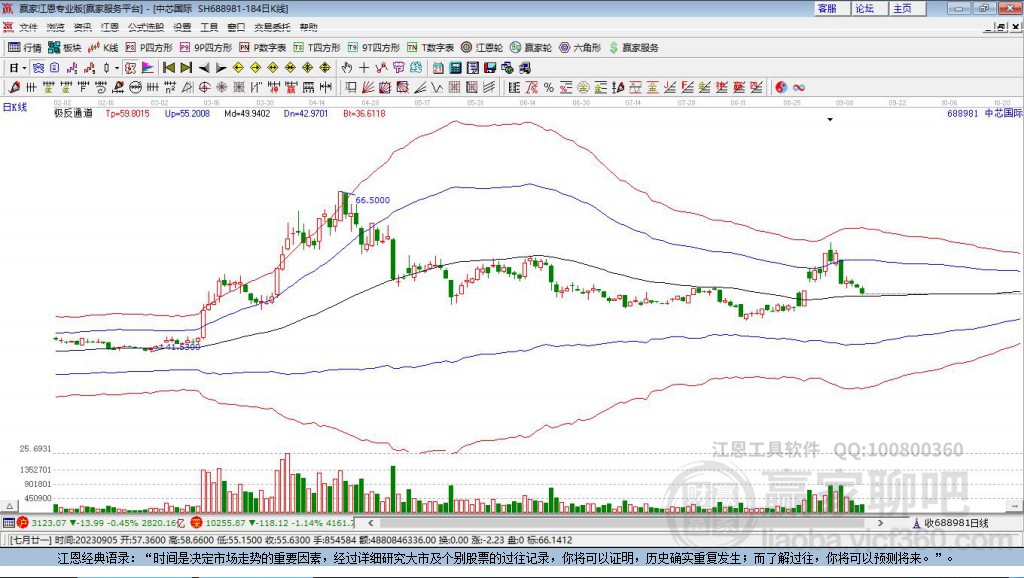Open the 文件 menu
The width and height of the screenshot is (1024, 578).
(x=28, y=27)
